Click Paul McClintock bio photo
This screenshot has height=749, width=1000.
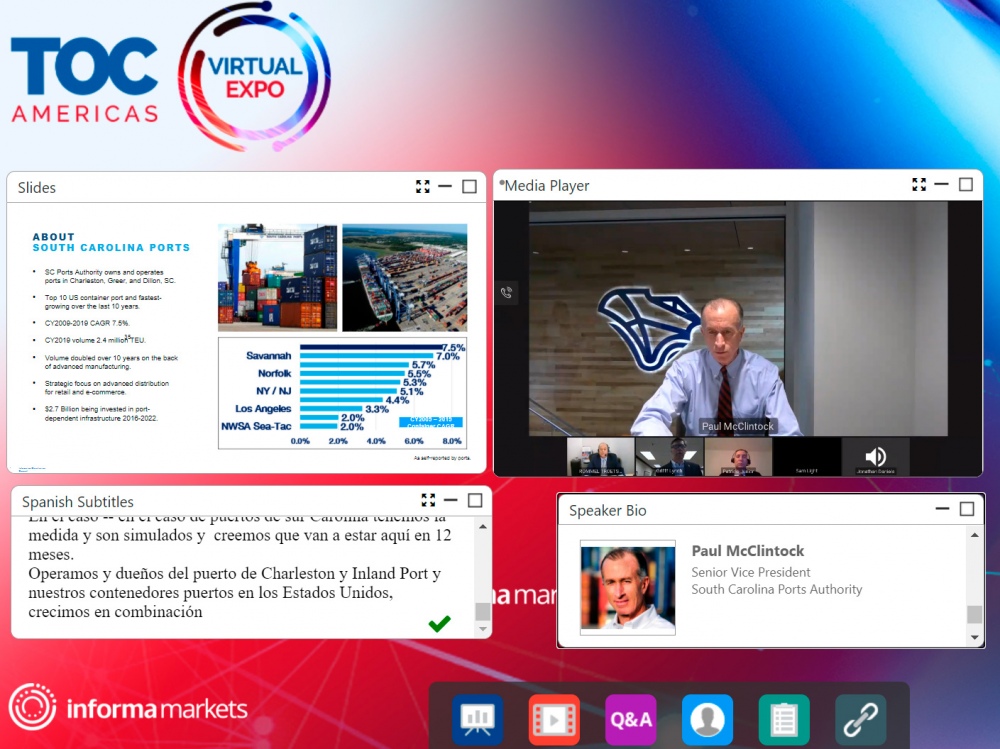tap(628, 588)
